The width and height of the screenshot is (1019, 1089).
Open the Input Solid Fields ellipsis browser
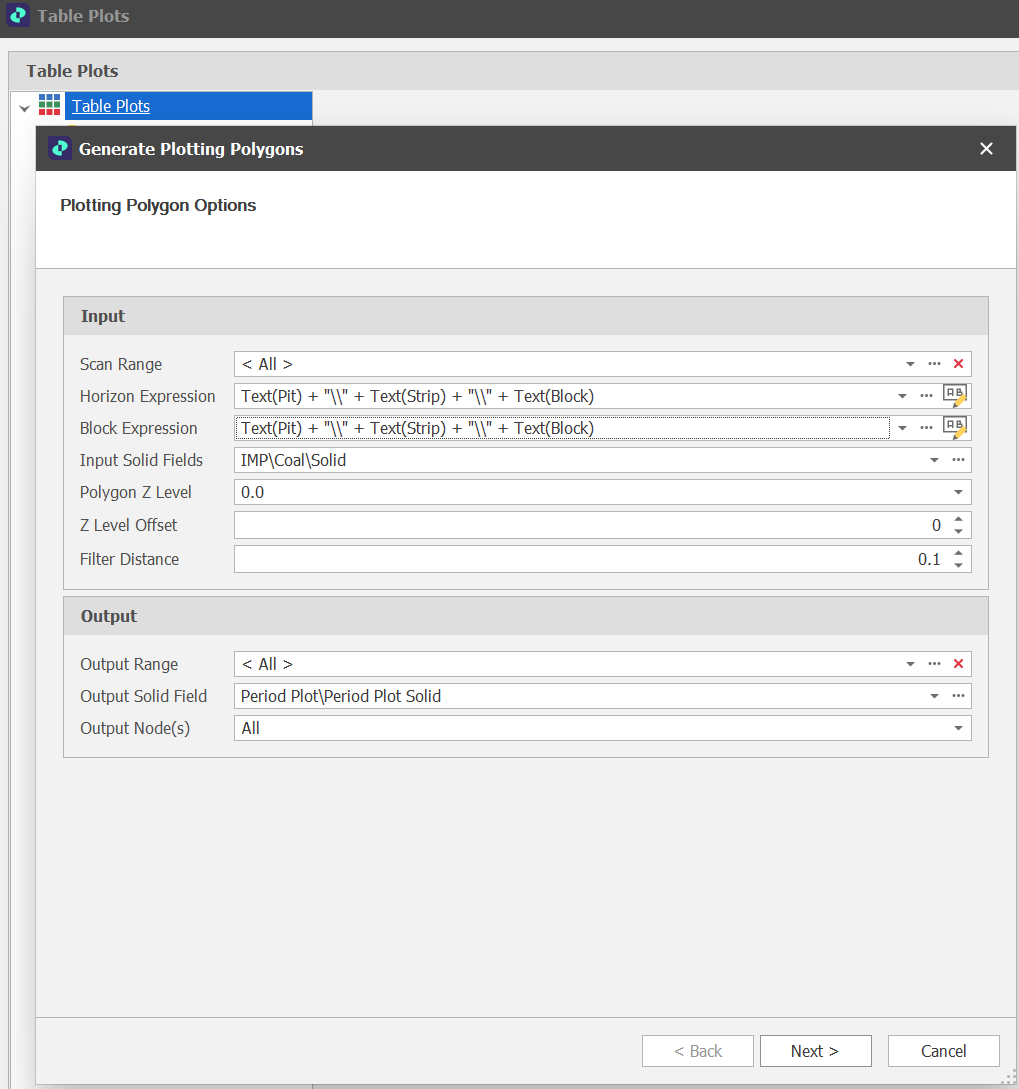[957, 460]
